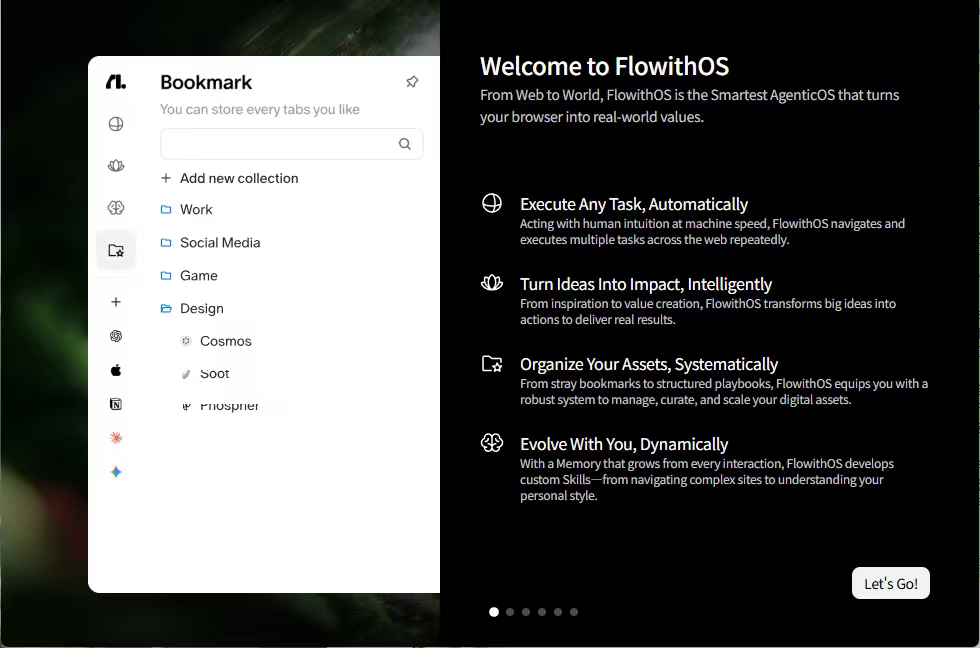
Task: Select the starred folder bookmark icon
Action: tap(116, 250)
